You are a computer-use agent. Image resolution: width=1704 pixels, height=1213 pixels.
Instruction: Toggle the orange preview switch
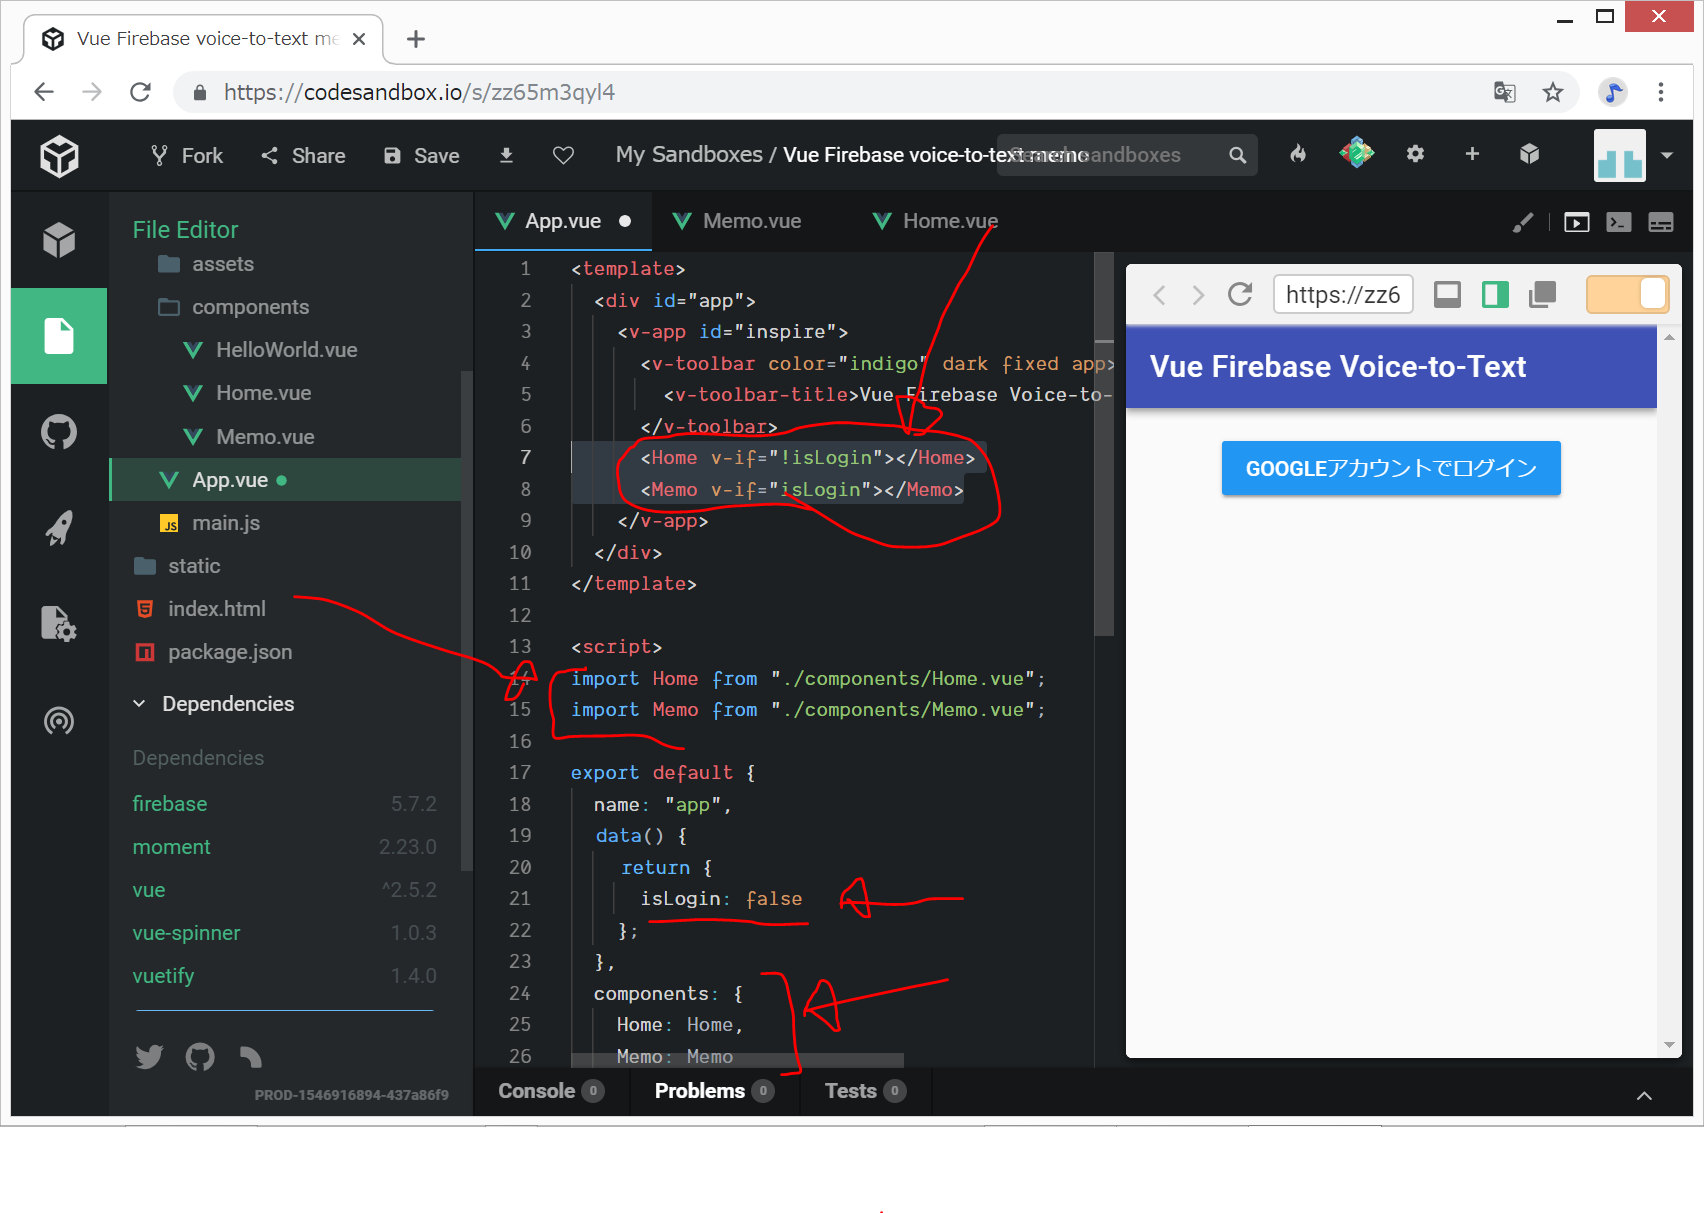1627,294
